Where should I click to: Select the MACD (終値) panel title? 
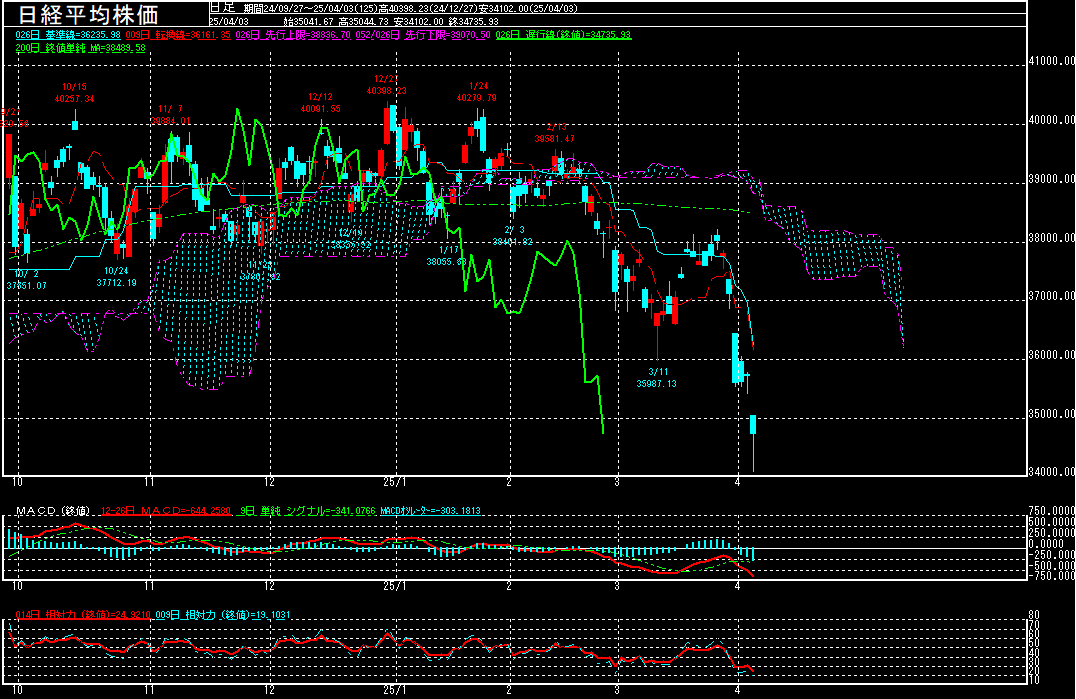(53, 511)
